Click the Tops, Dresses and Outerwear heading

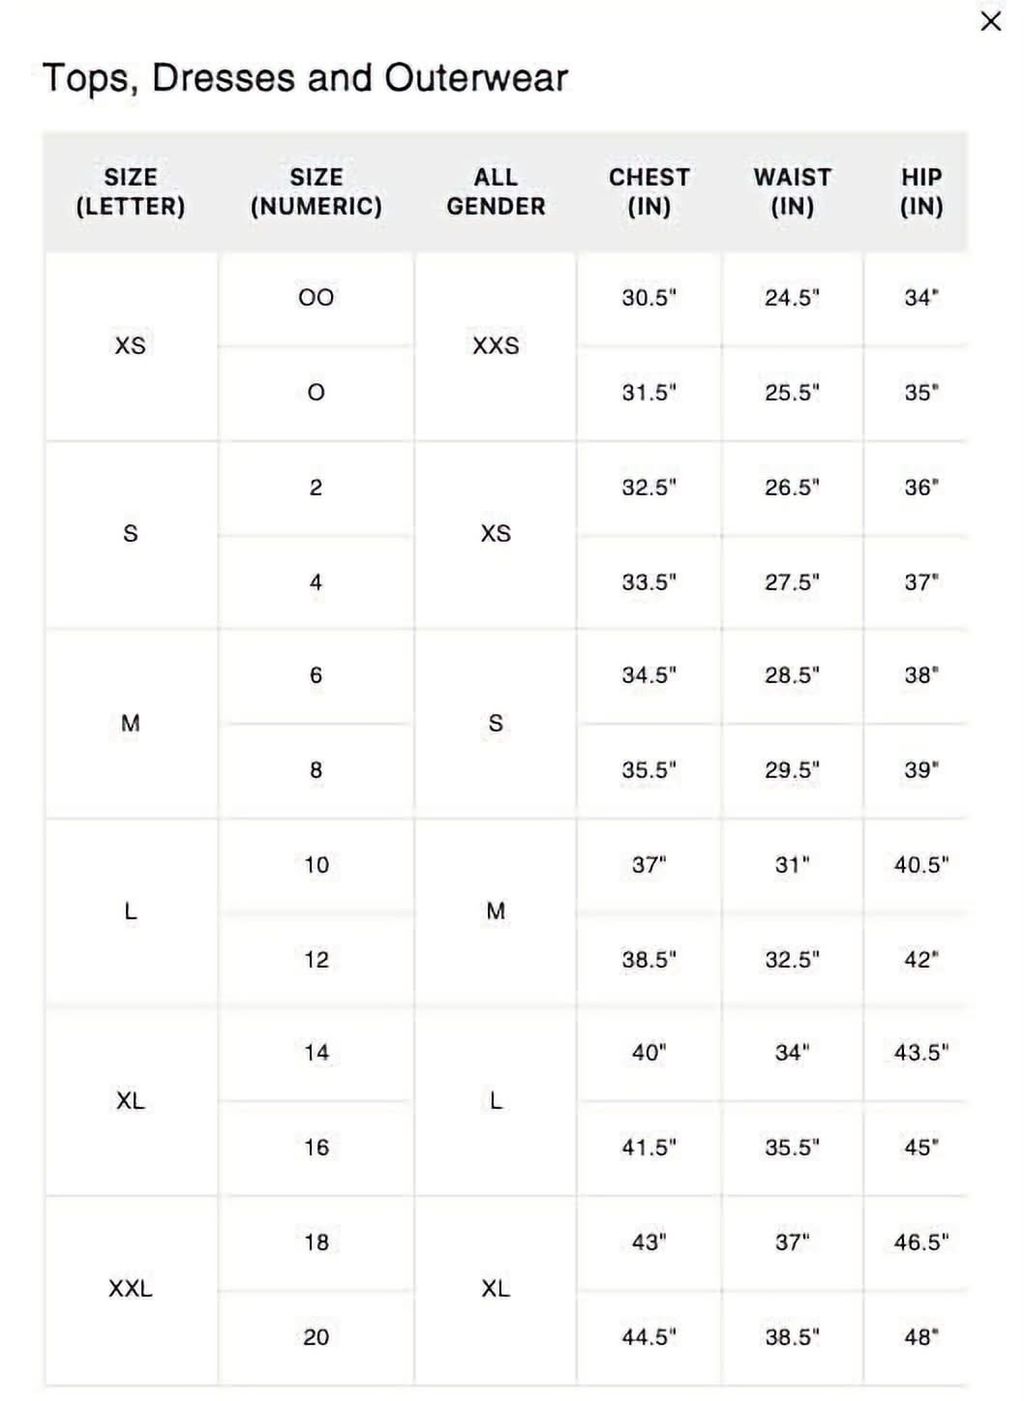(305, 78)
